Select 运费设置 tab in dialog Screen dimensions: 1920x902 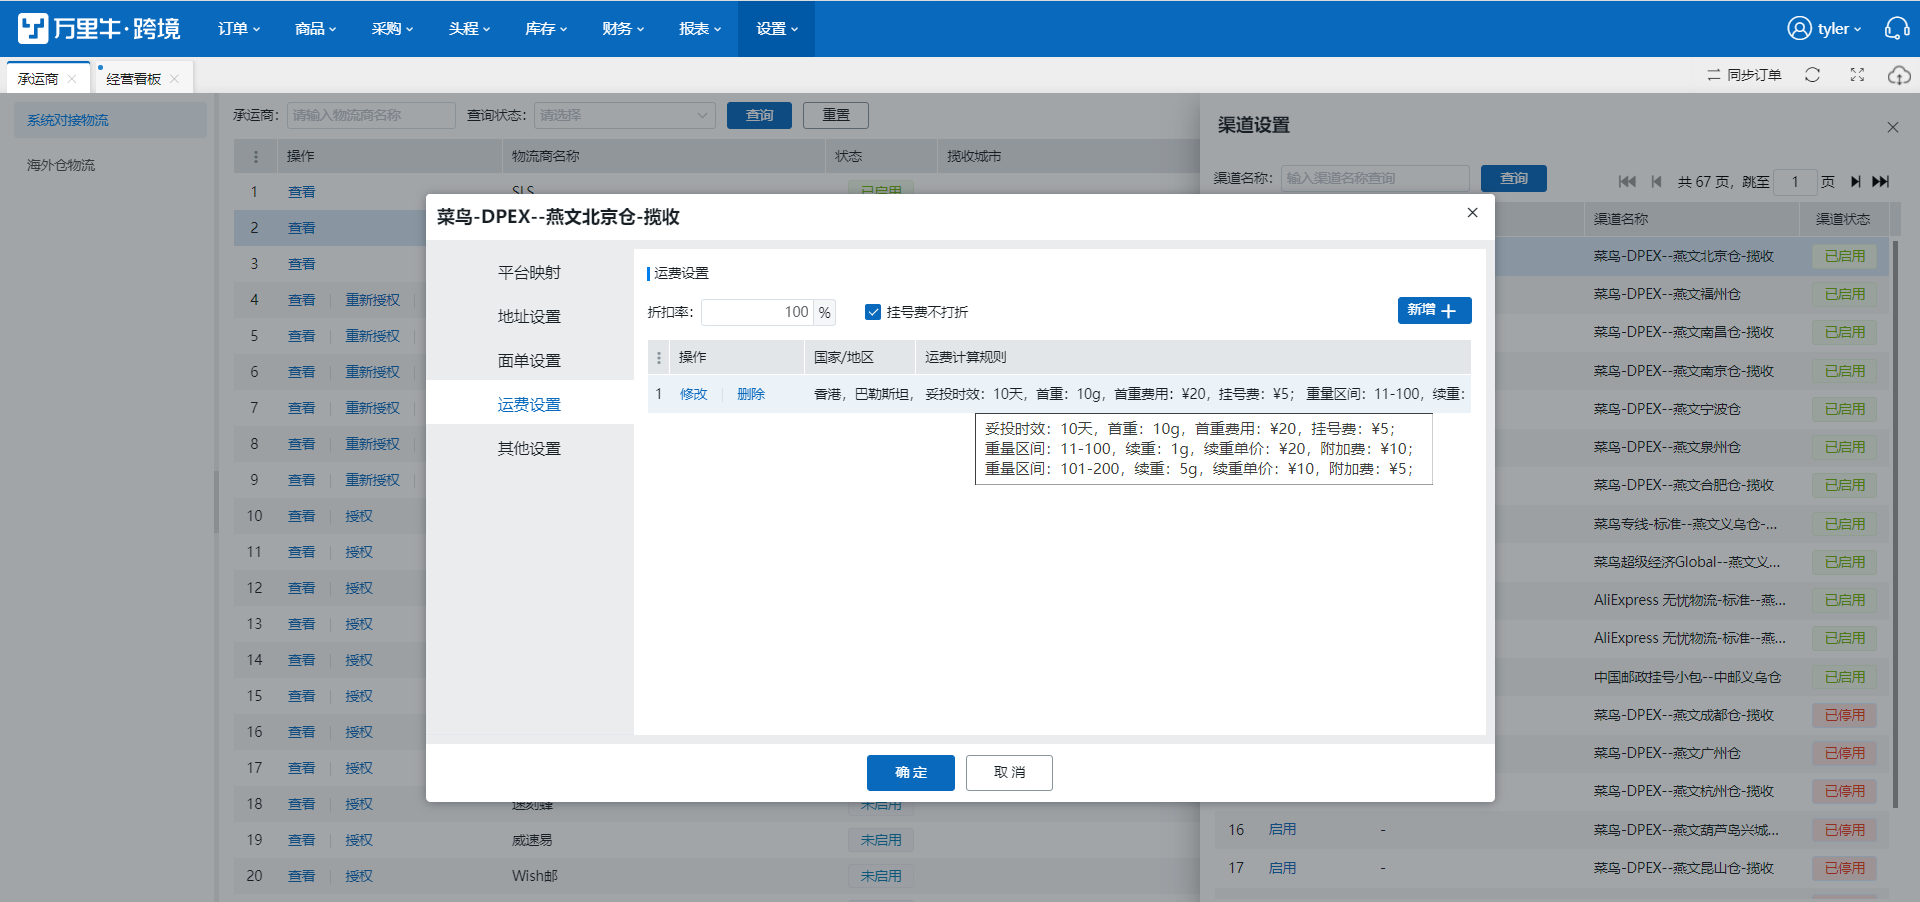[529, 404]
